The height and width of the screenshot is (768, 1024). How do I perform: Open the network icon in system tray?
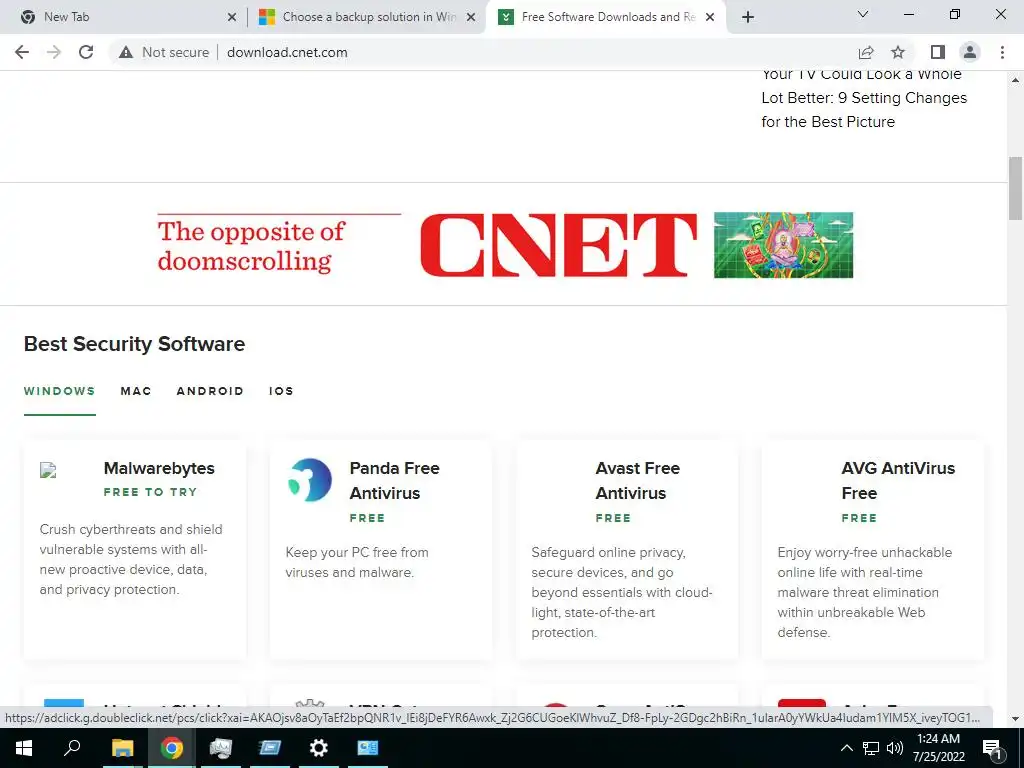pos(871,748)
